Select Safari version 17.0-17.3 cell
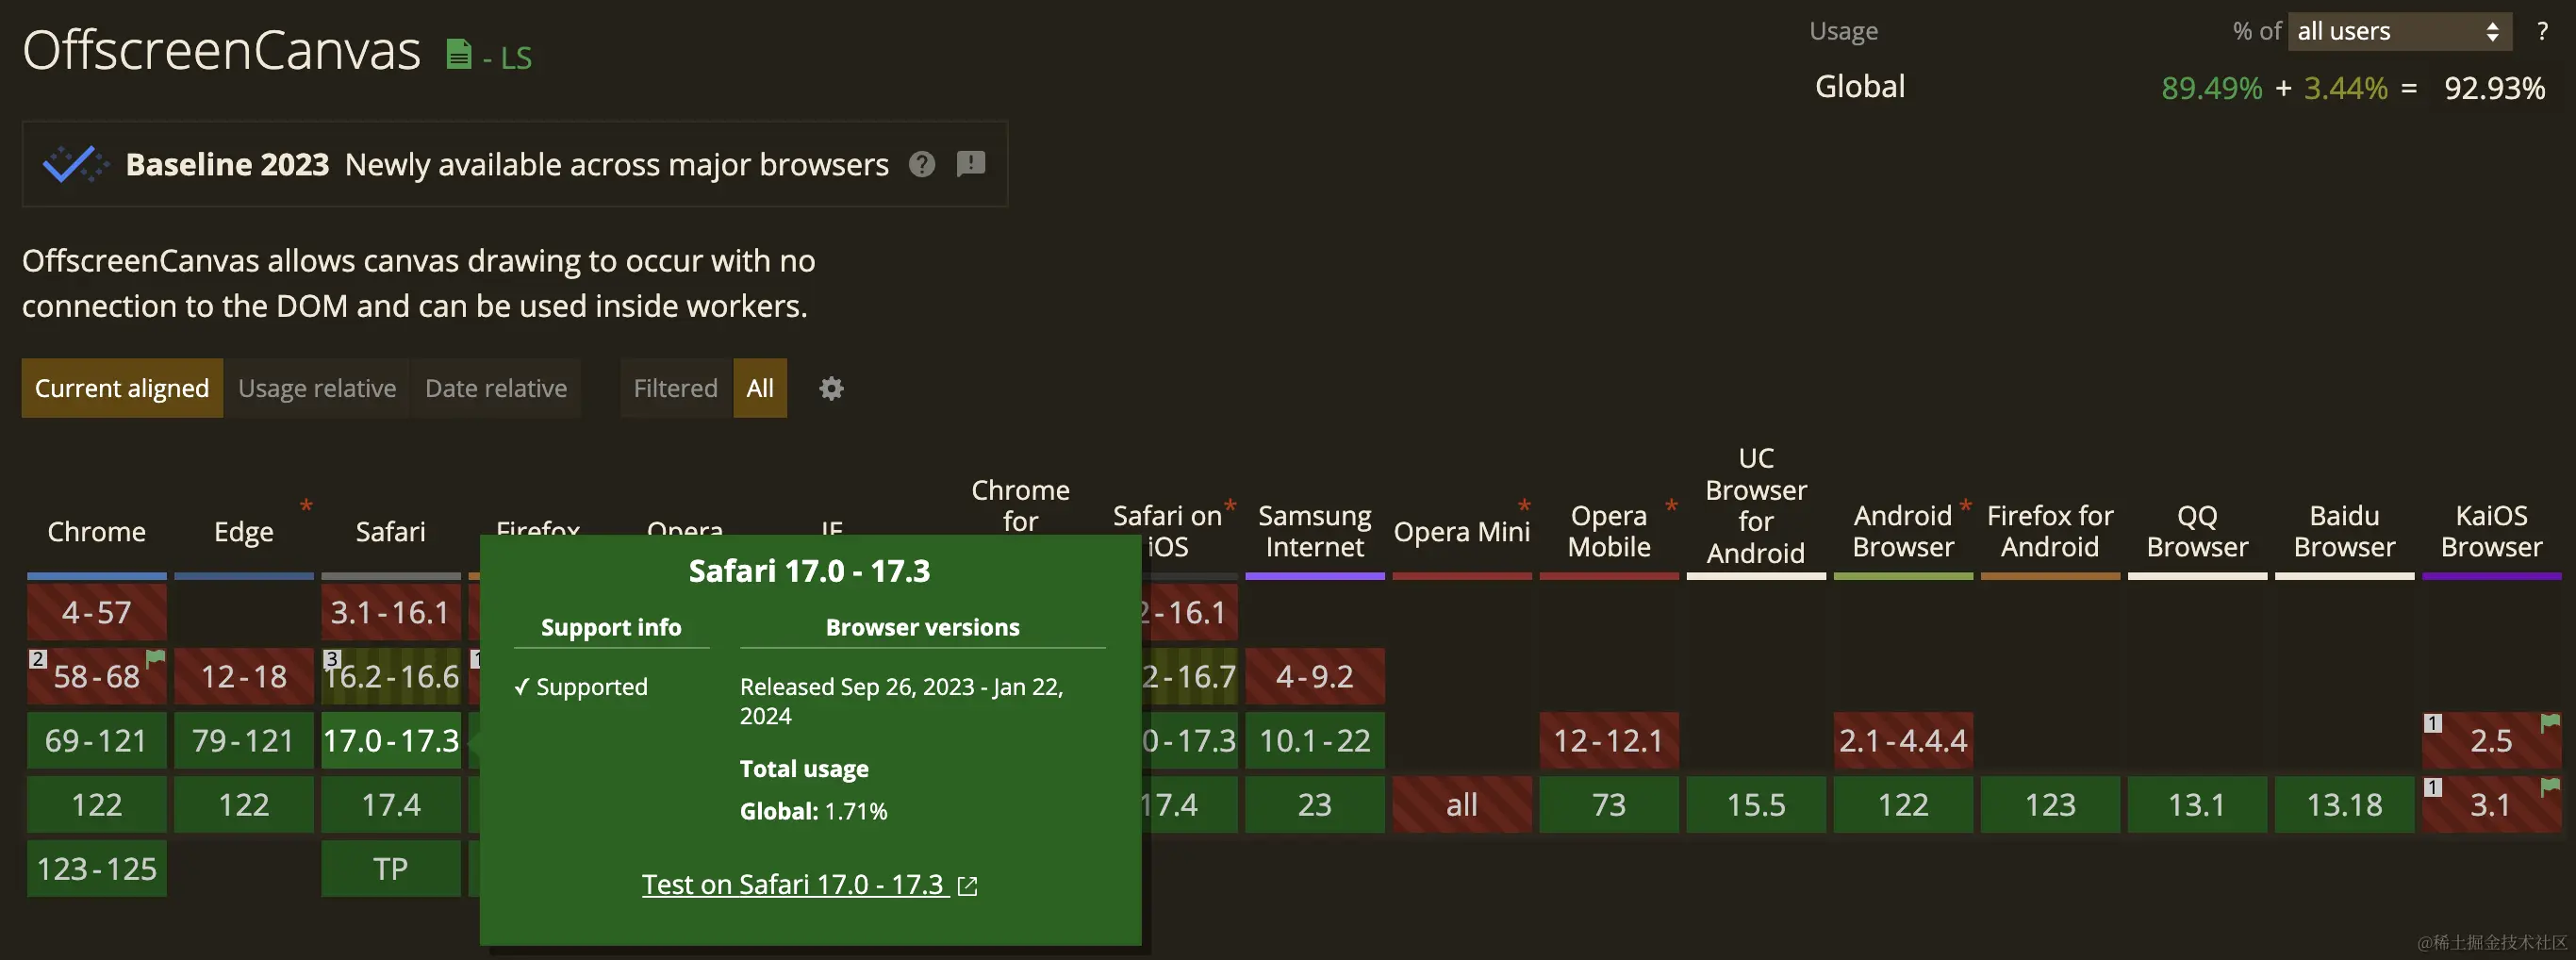 [x=391, y=740]
